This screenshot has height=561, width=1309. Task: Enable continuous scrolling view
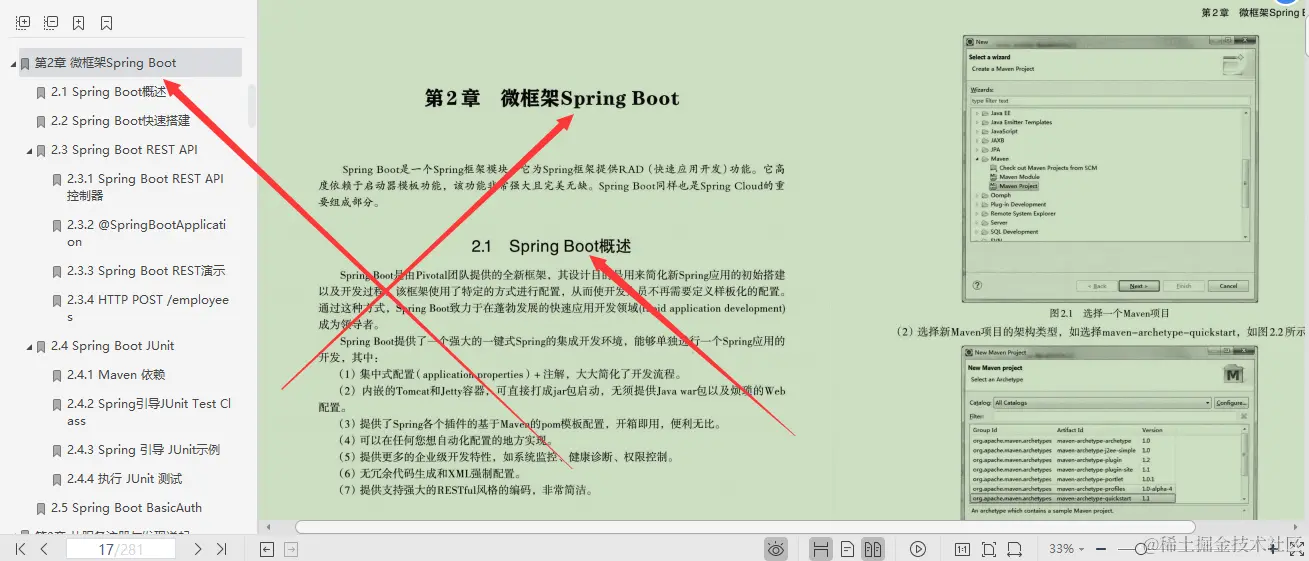[x=820, y=549]
